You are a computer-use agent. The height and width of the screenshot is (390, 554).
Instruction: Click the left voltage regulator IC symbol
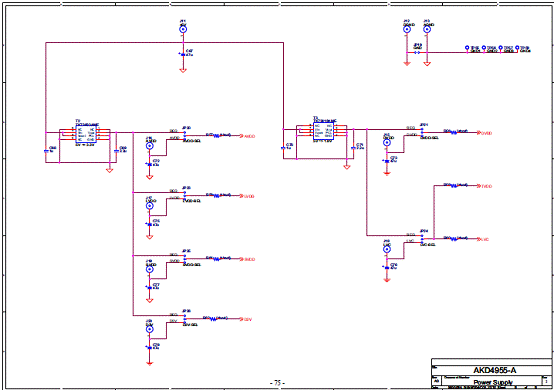click(86, 135)
